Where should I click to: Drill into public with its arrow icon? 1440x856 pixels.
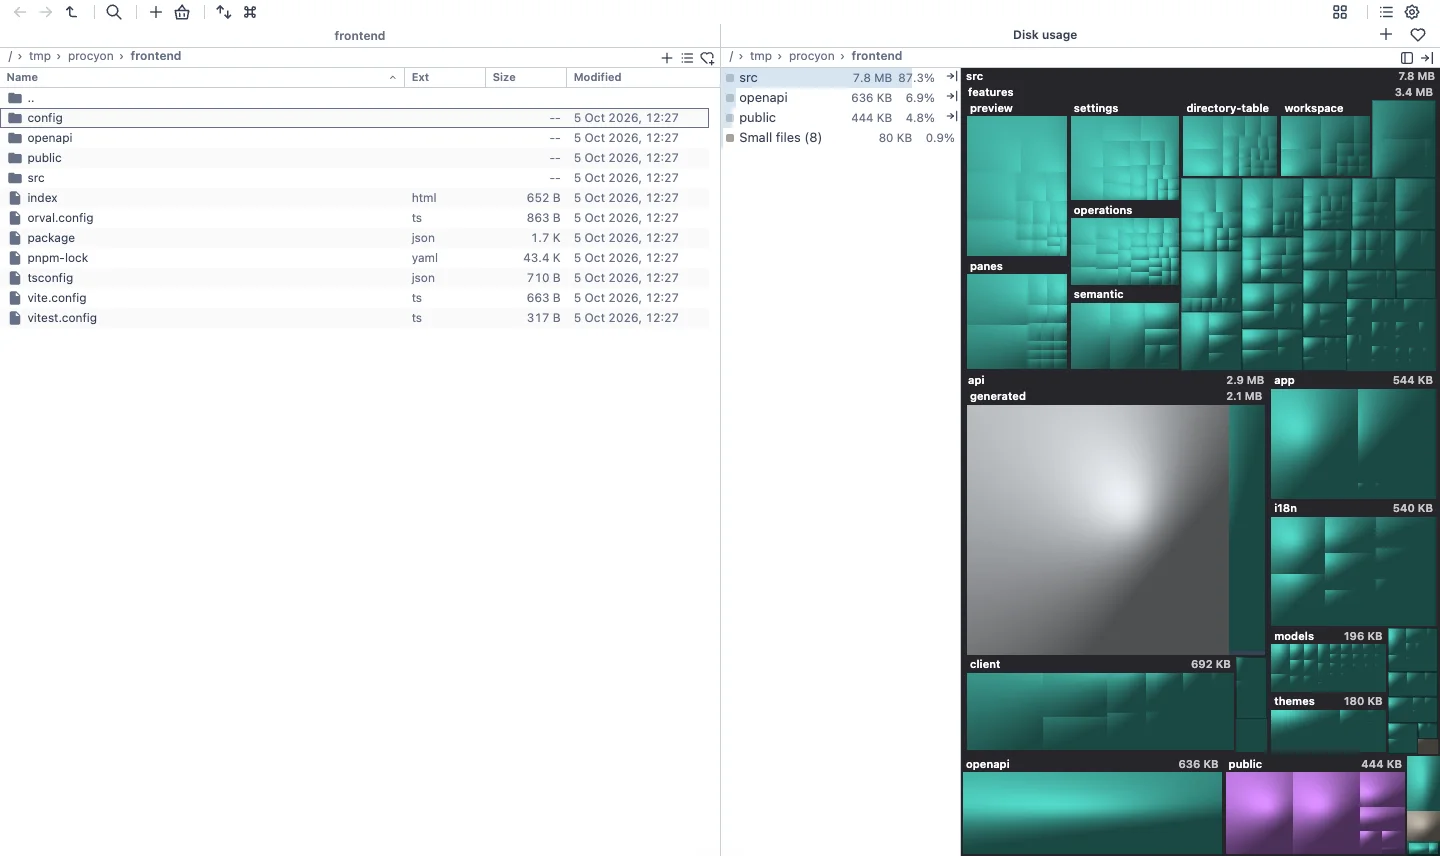952,117
